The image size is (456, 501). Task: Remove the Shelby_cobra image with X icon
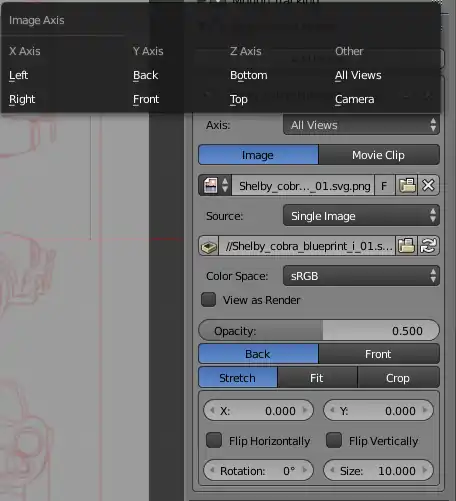(428, 185)
